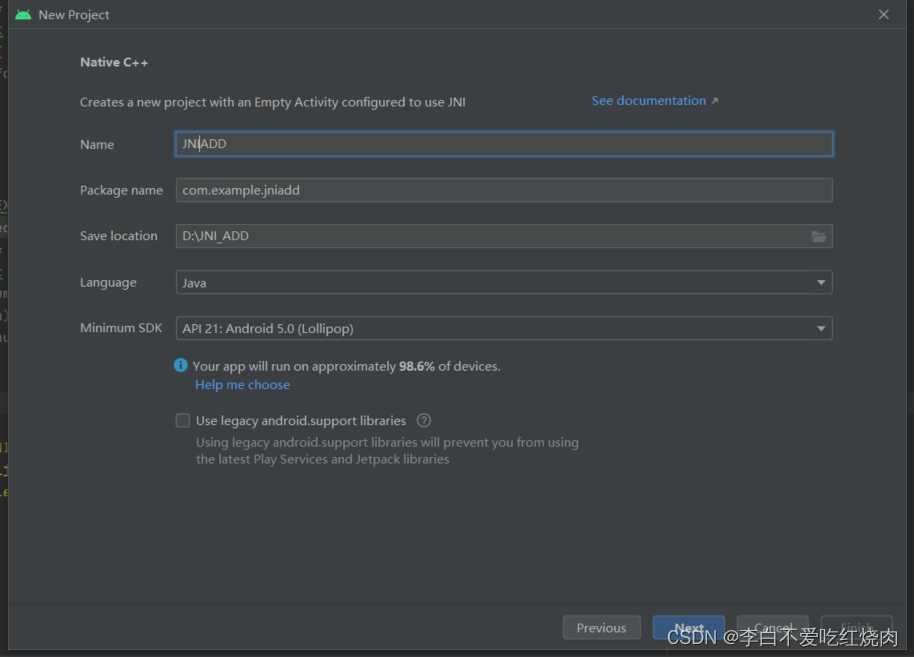914x657 pixels.
Task: Open the folder browse icon for Save location
Action: [819, 237]
